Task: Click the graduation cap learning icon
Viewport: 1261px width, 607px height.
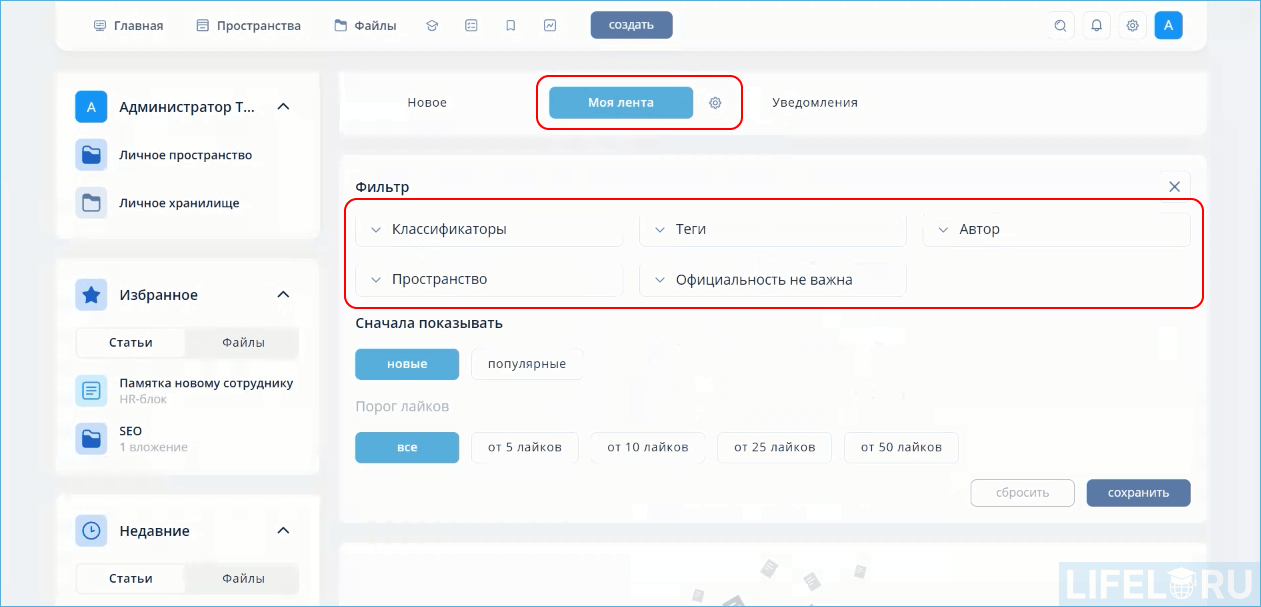Action: (432, 25)
